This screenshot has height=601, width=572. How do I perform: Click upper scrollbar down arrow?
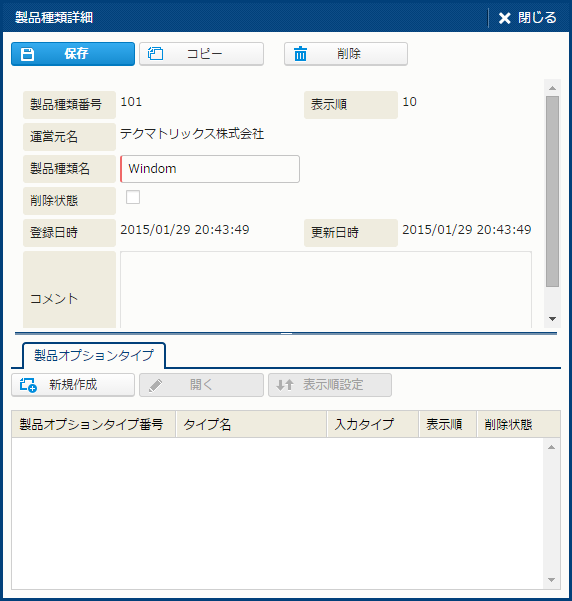pyautogui.click(x=552, y=319)
